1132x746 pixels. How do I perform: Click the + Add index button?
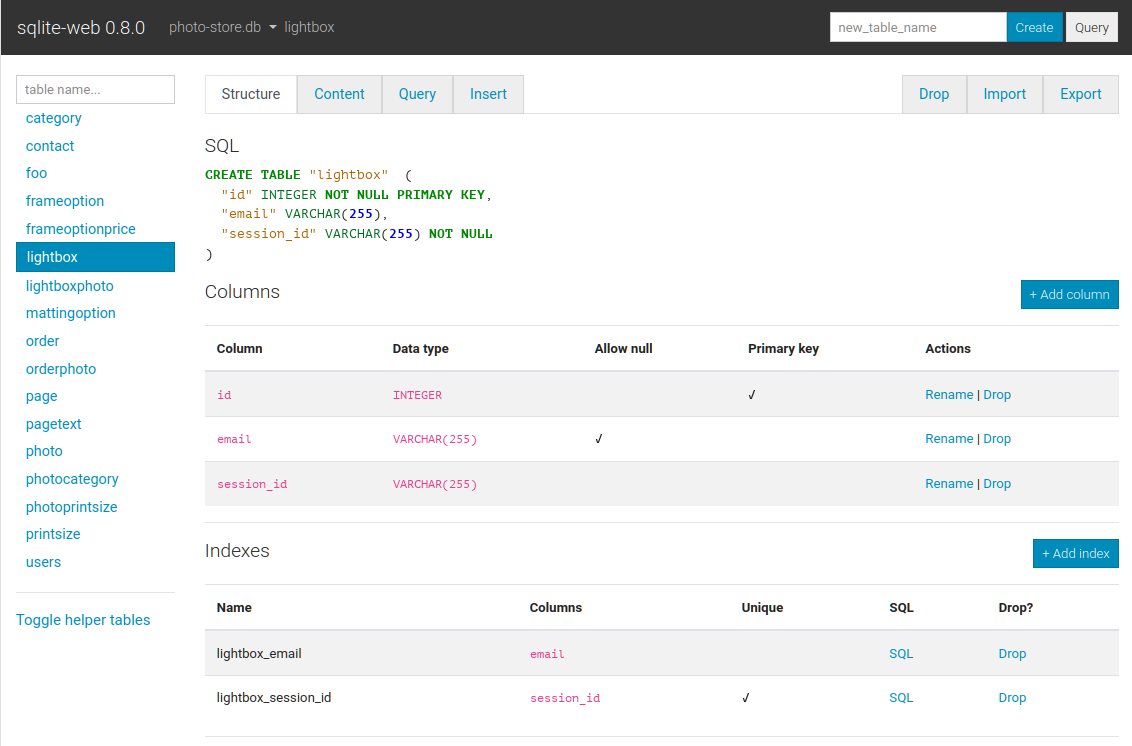[x=1076, y=554]
